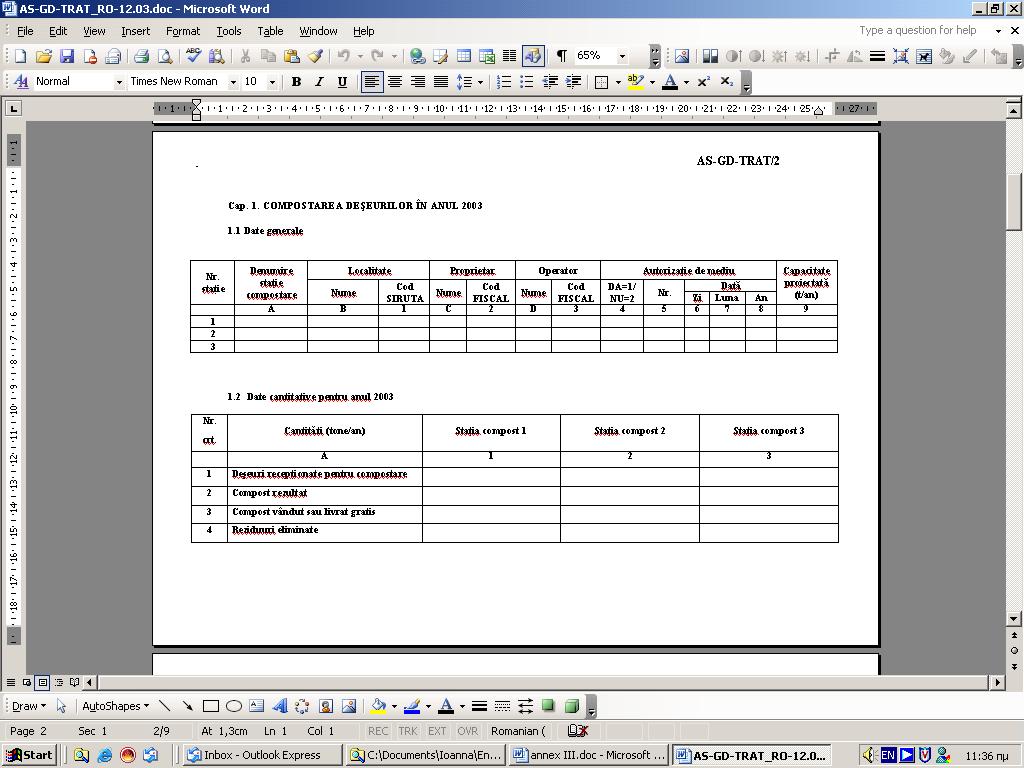Select the Rectangle drawing tool
This screenshot has width=1024, height=768.
210,706
